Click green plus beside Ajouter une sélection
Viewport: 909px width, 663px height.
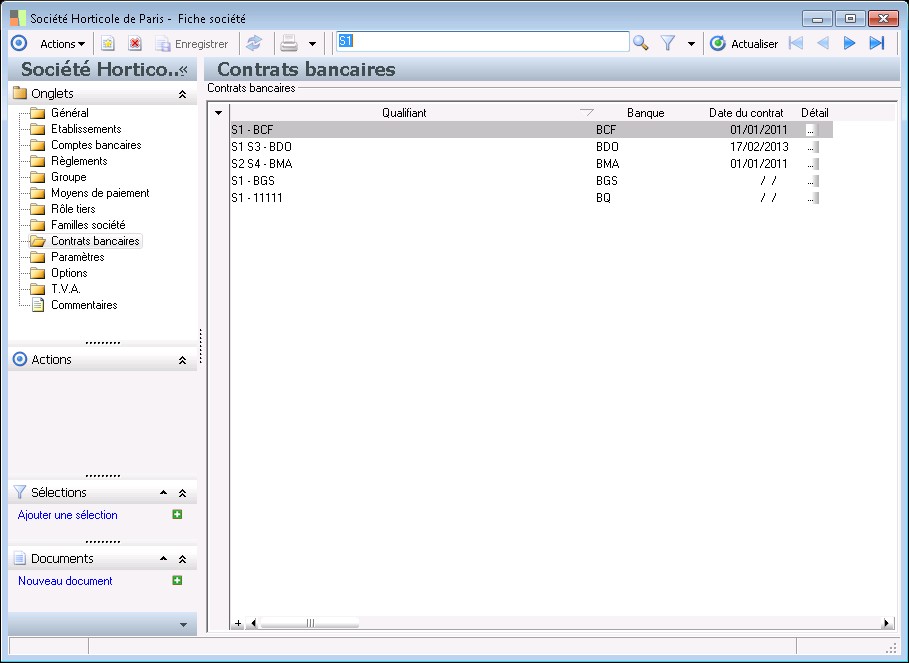tap(177, 515)
